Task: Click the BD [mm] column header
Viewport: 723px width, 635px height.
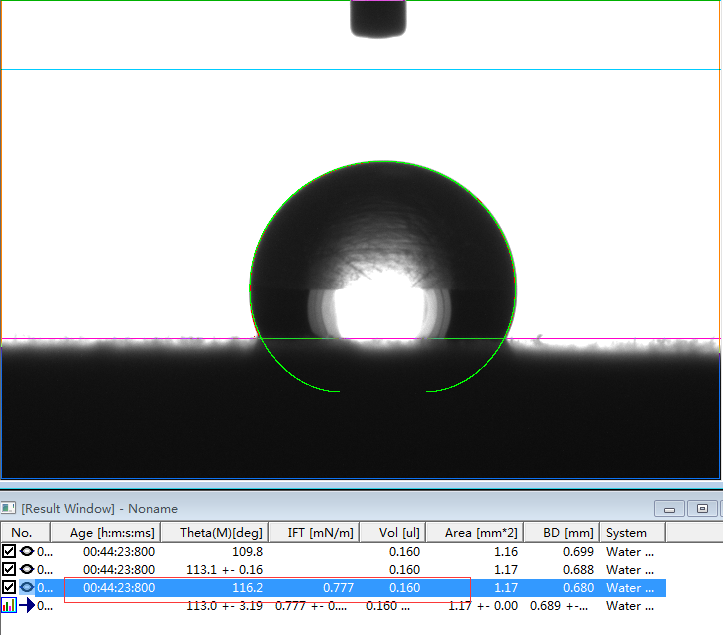Action: (x=559, y=533)
